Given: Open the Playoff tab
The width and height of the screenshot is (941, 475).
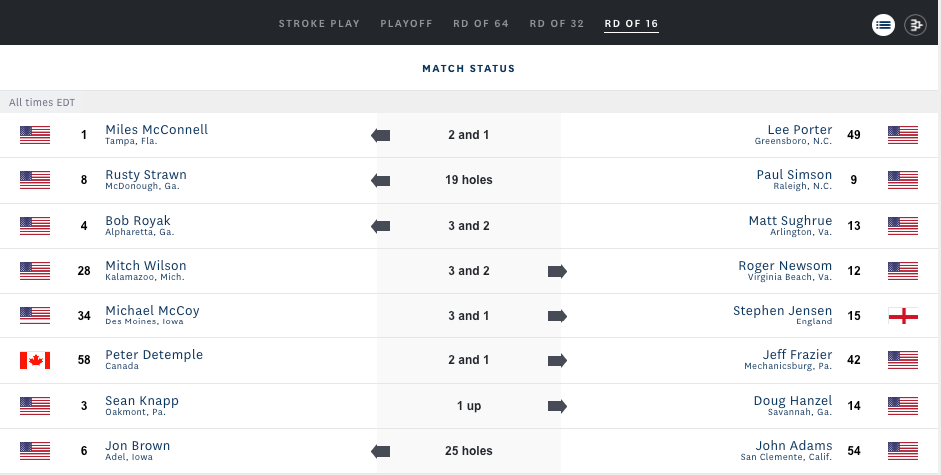Looking at the screenshot, I should coord(406,23).
